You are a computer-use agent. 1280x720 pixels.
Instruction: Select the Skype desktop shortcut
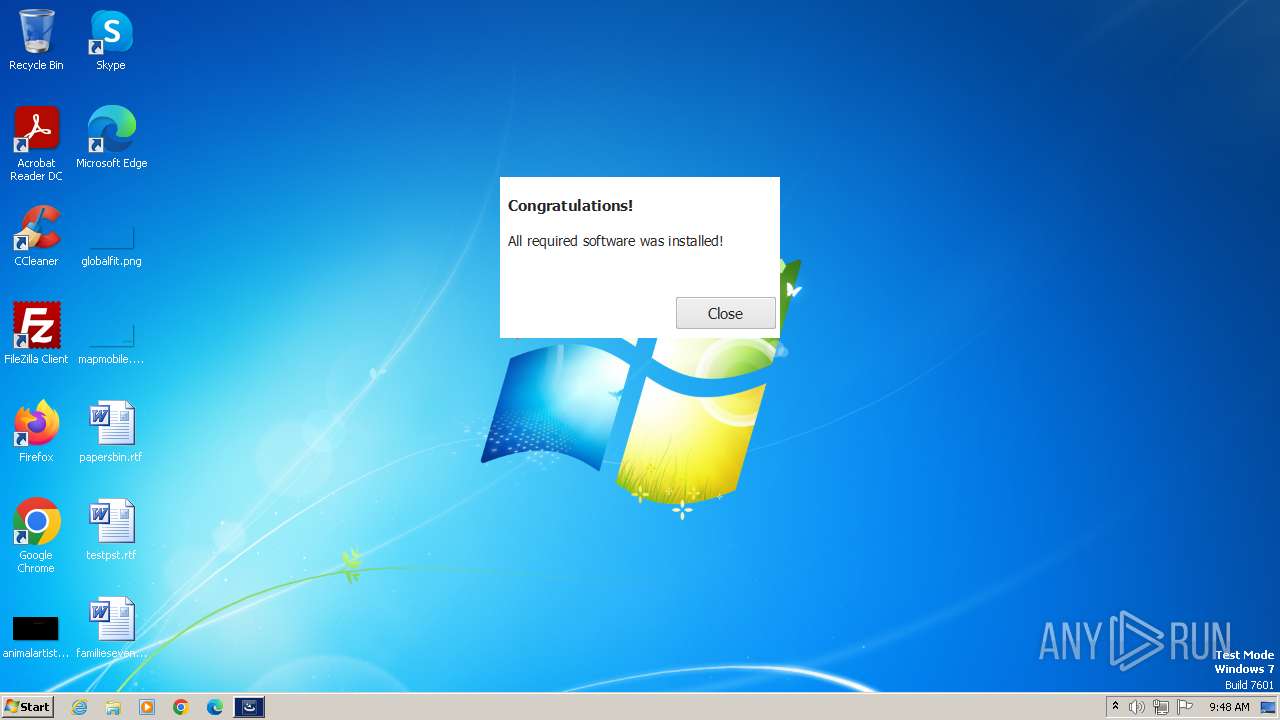[x=111, y=40]
